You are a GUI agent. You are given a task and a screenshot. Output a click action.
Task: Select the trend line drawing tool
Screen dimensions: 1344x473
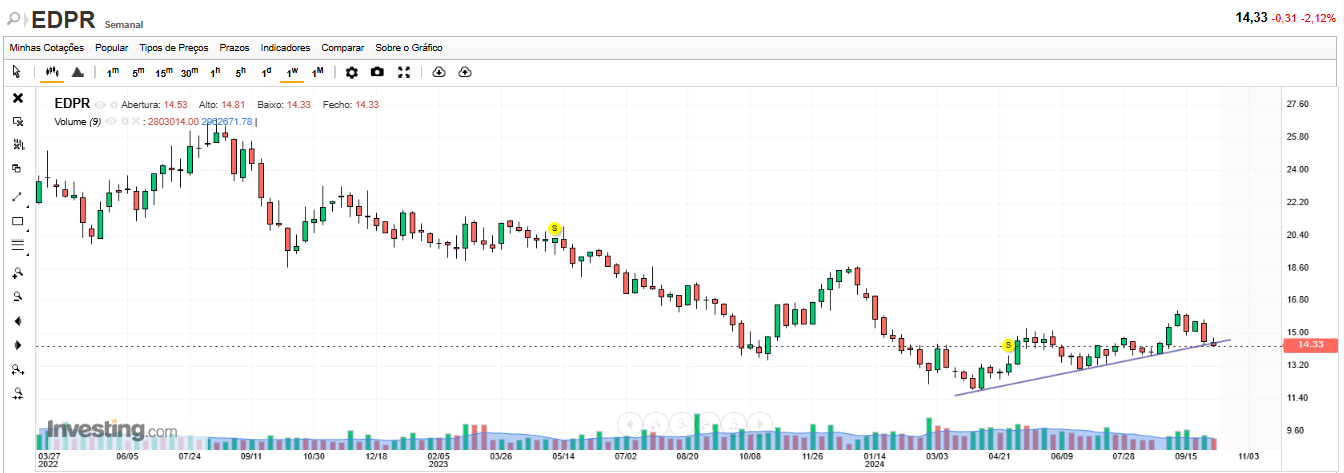(17, 197)
